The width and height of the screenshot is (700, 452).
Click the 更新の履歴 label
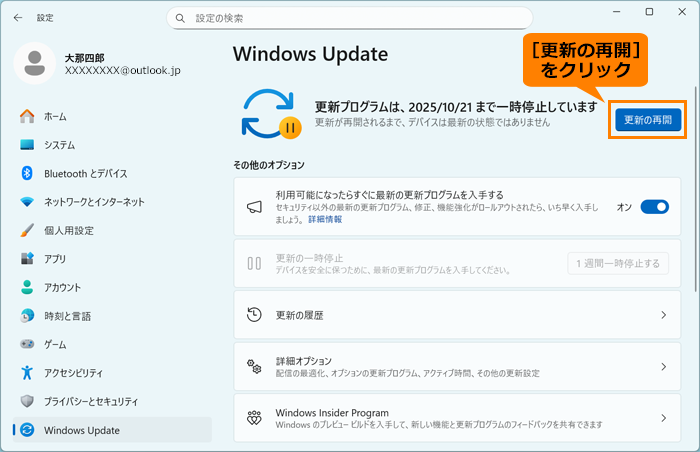299,315
